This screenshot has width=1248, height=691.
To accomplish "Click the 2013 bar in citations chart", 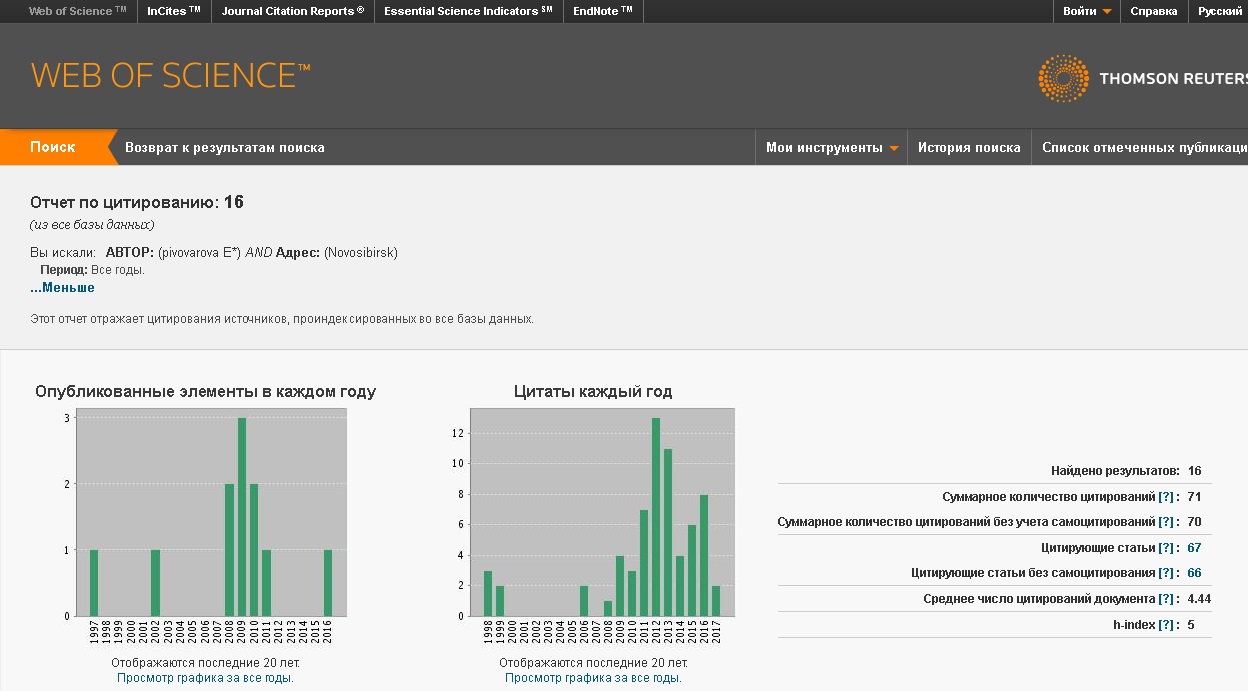I will pyautogui.click(x=668, y=532).
